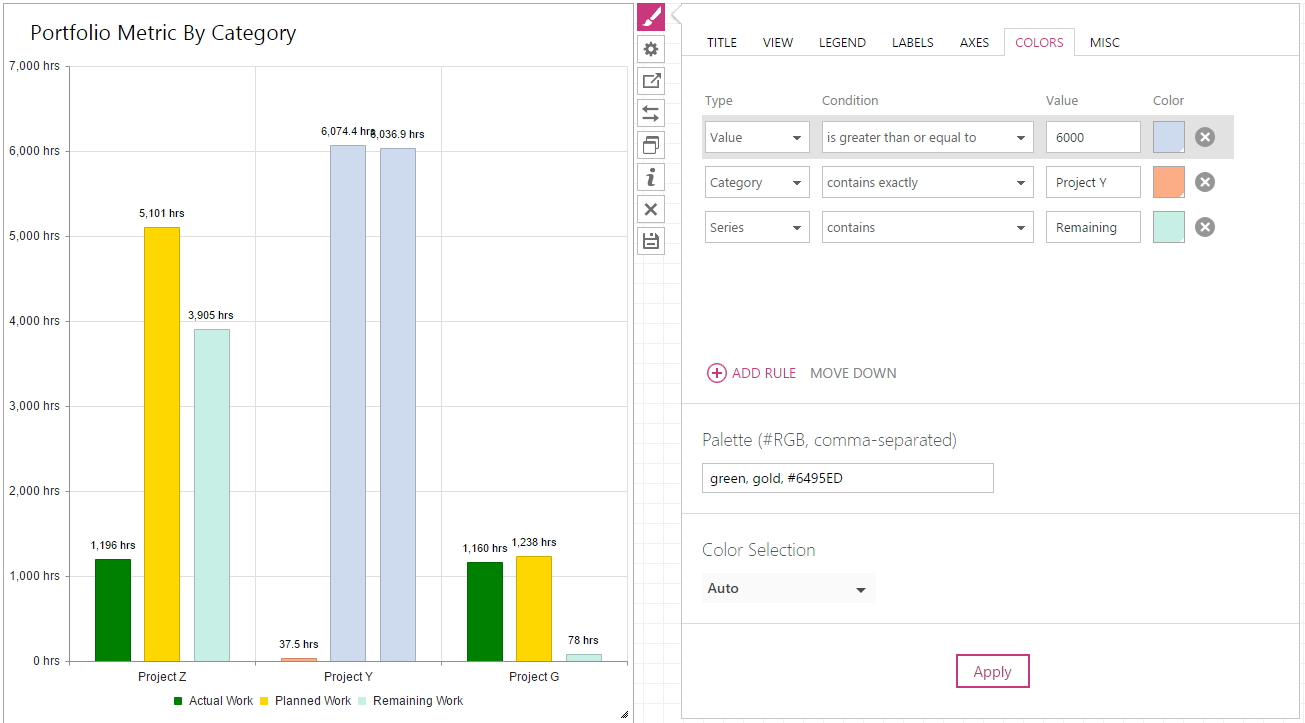
Task: Remove the Project Y category rule
Action: pyautogui.click(x=1205, y=182)
